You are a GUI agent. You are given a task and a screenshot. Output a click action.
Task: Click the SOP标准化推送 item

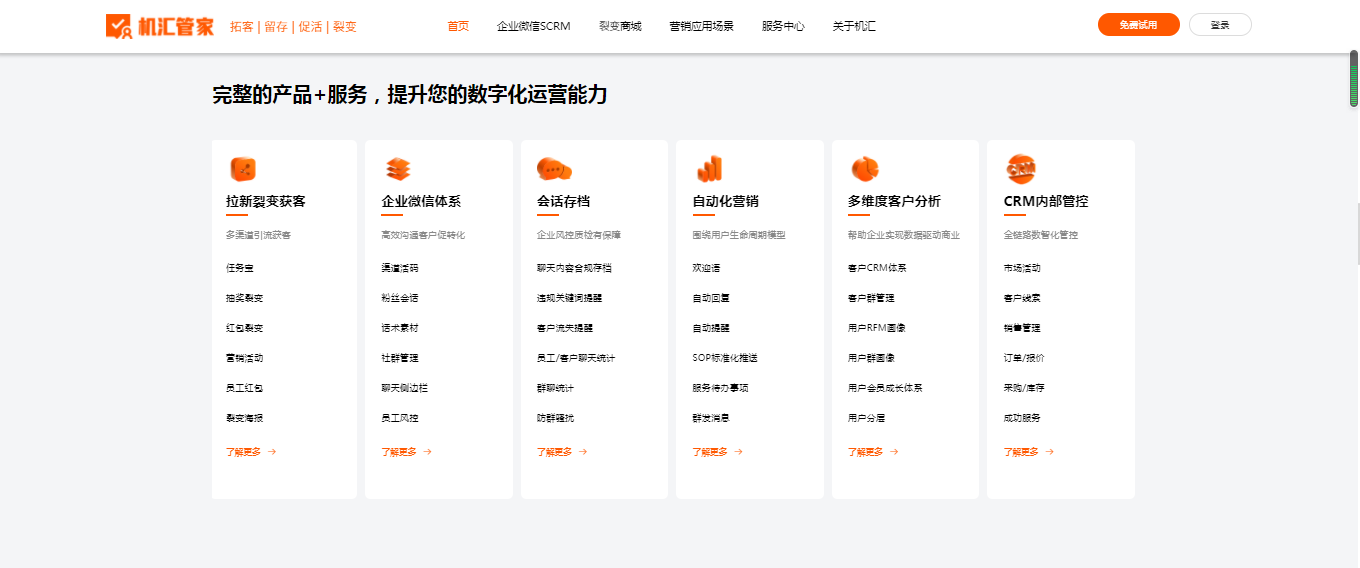[725, 358]
